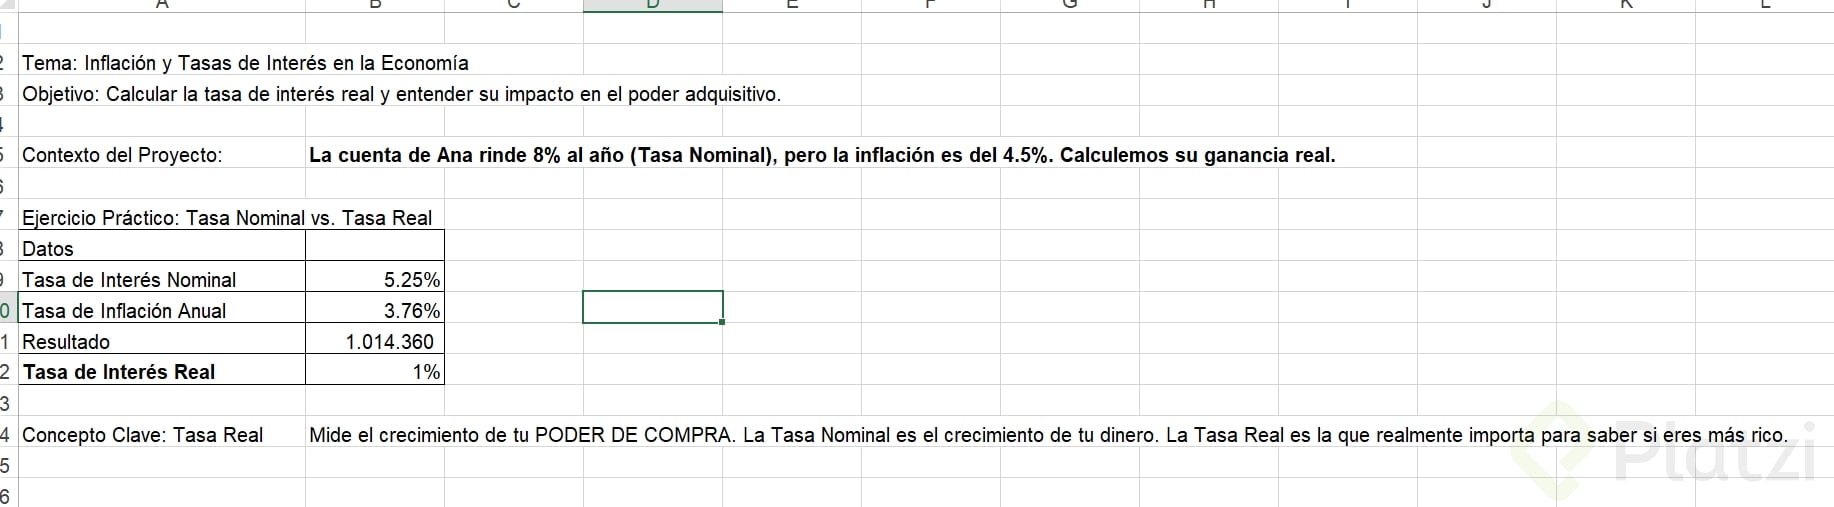Click the 1.014.360 result value cell

click(375, 342)
